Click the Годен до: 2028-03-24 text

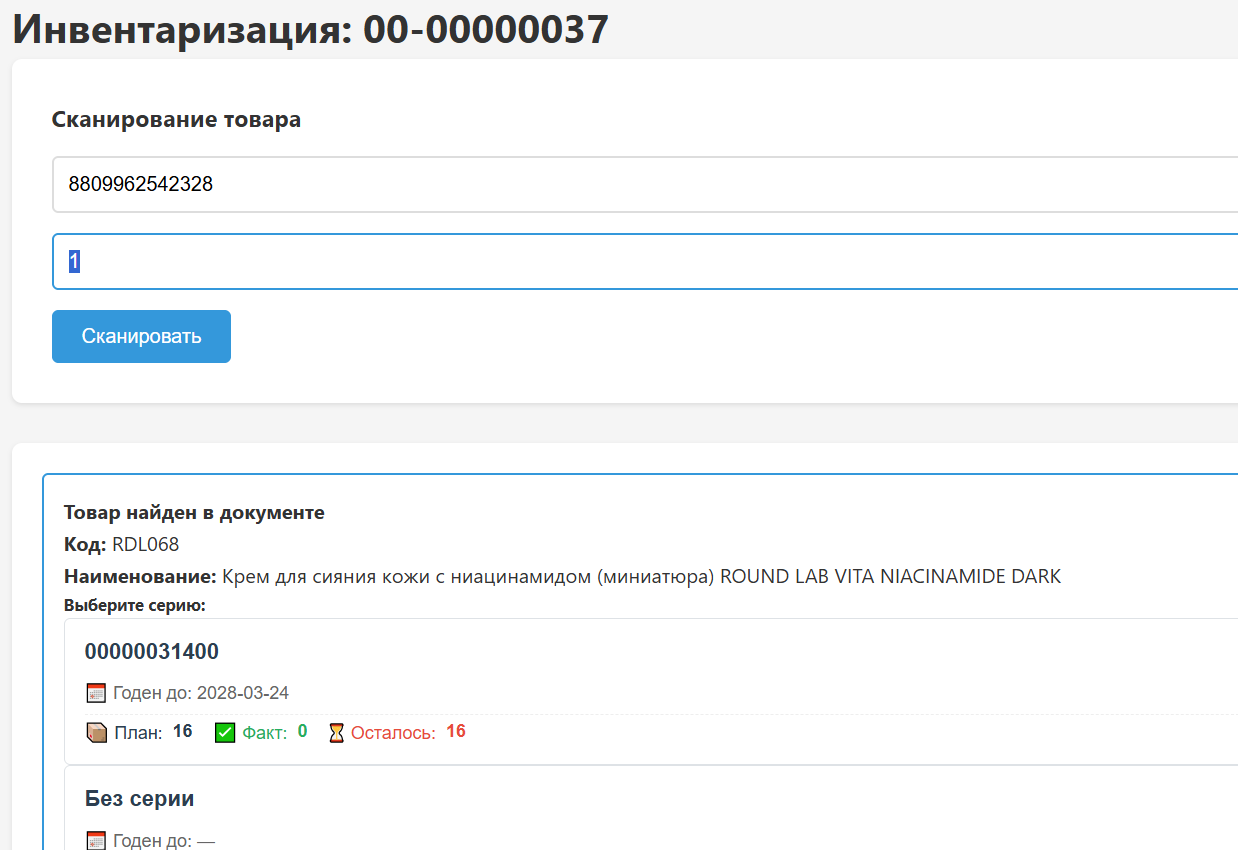click(201, 693)
